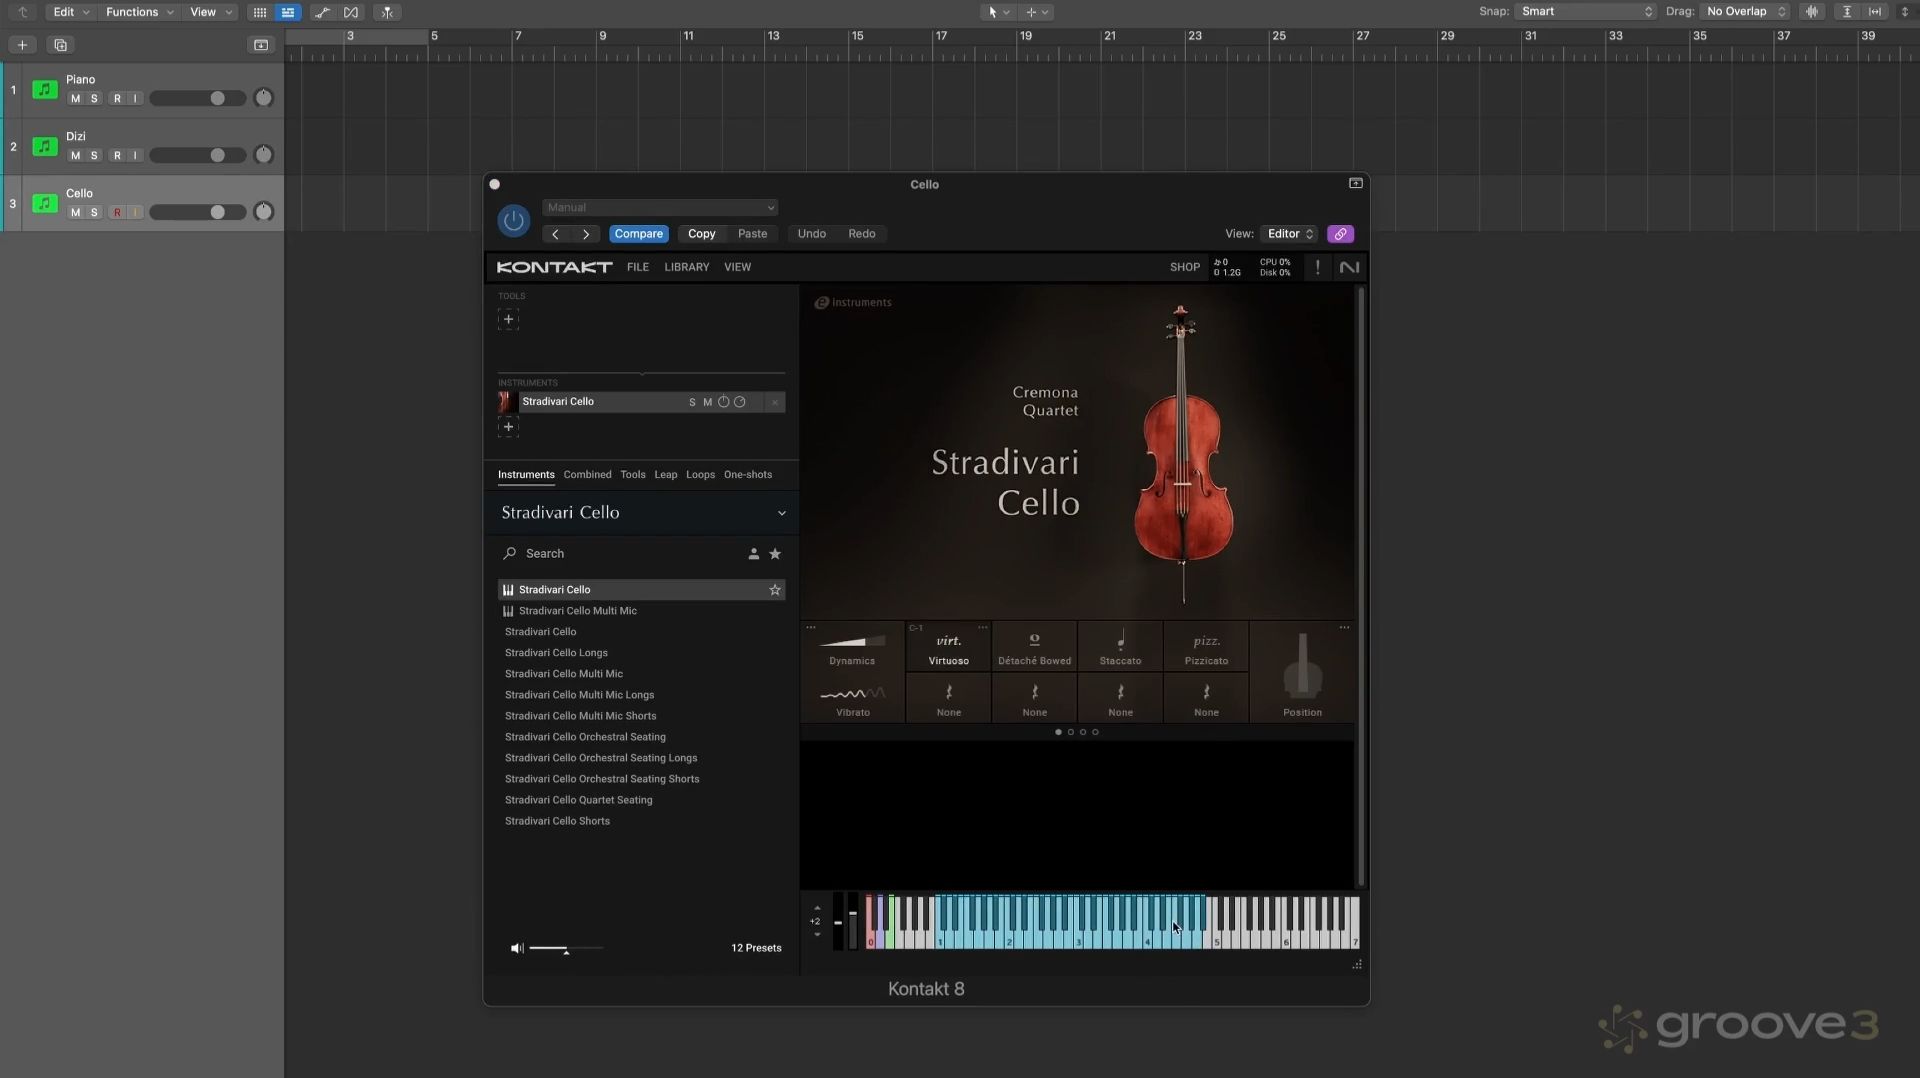The image size is (1920, 1078).
Task: Open the Manual preset dropdown
Action: tap(660, 208)
